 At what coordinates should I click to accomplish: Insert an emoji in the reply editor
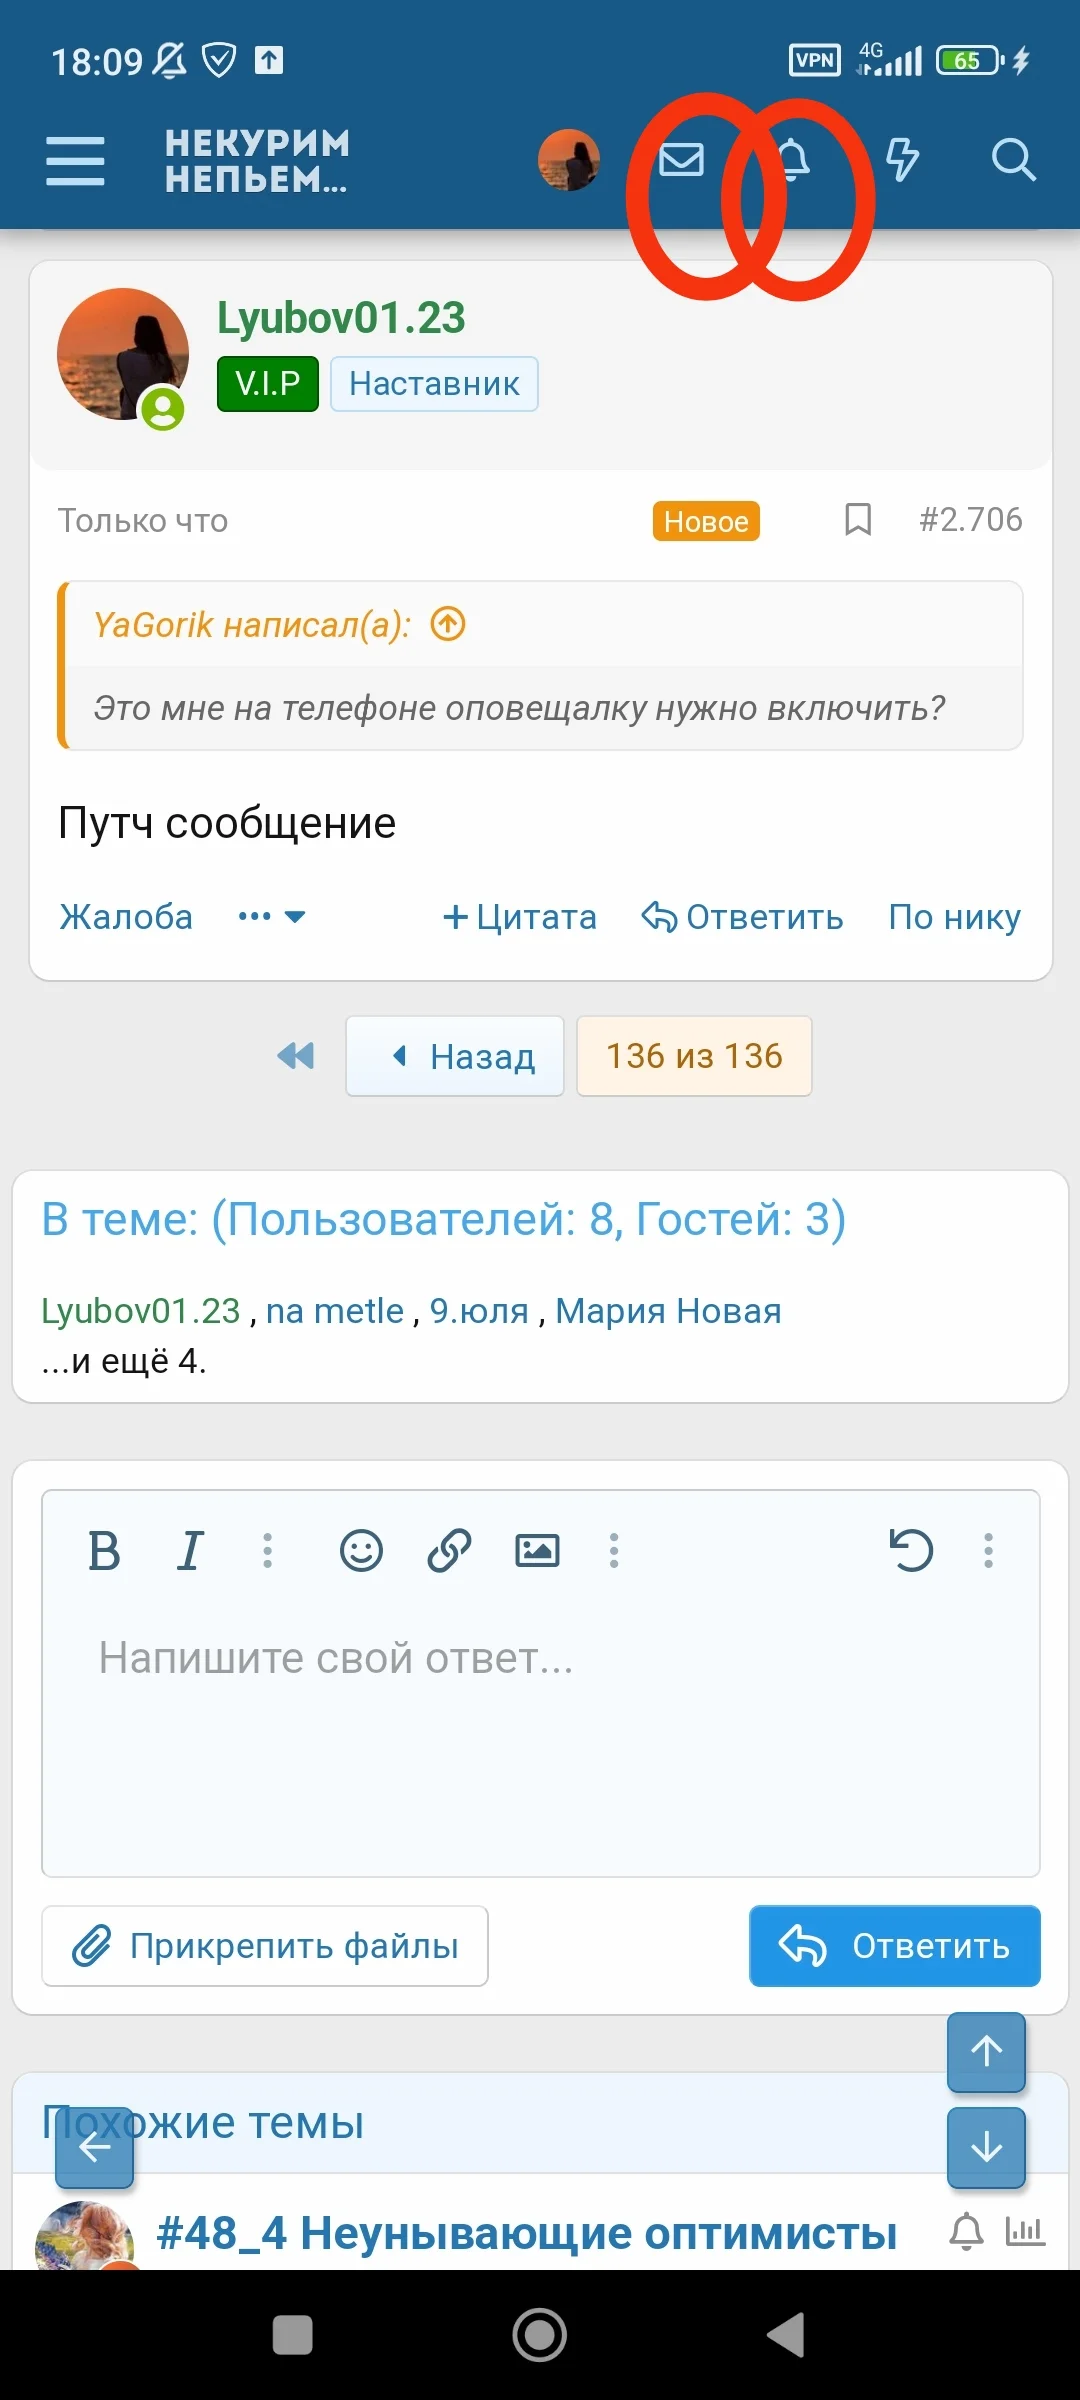pyautogui.click(x=362, y=1551)
